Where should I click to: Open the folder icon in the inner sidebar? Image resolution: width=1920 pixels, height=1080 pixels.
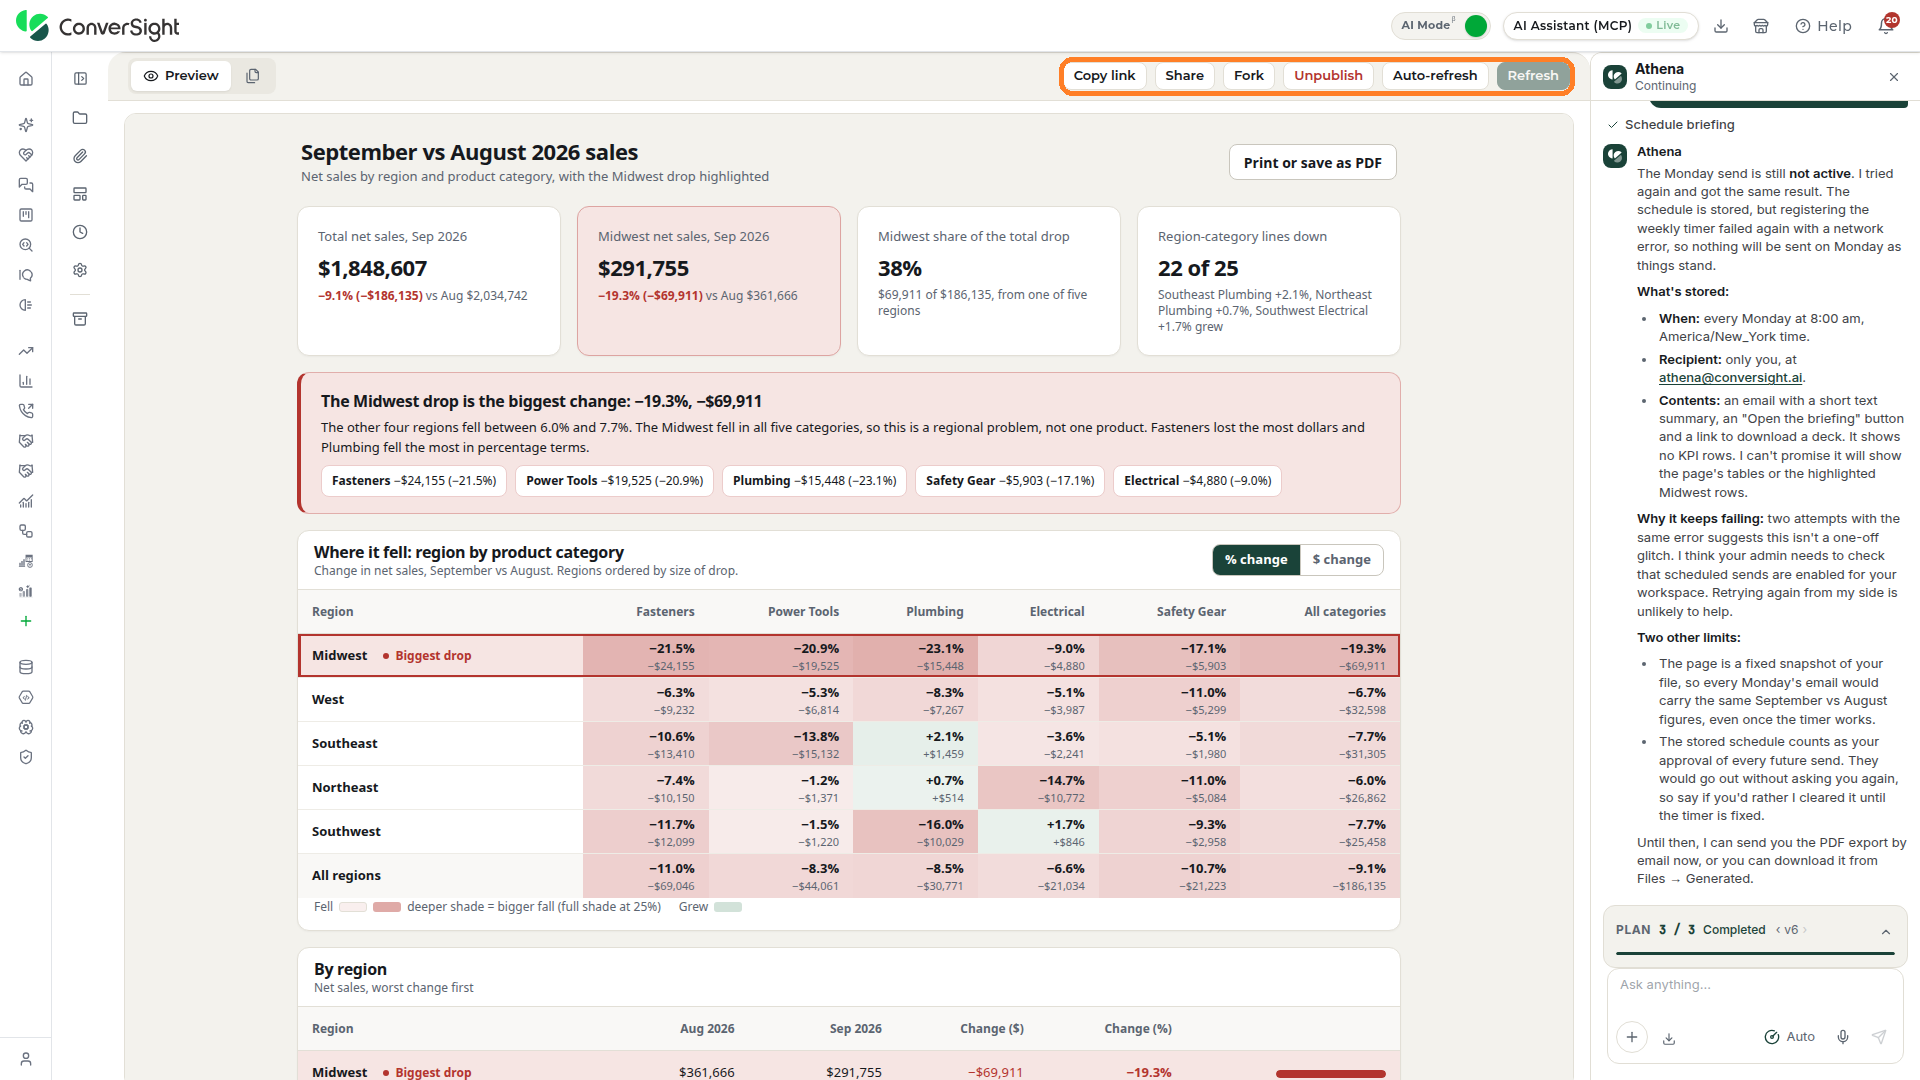(x=80, y=118)
